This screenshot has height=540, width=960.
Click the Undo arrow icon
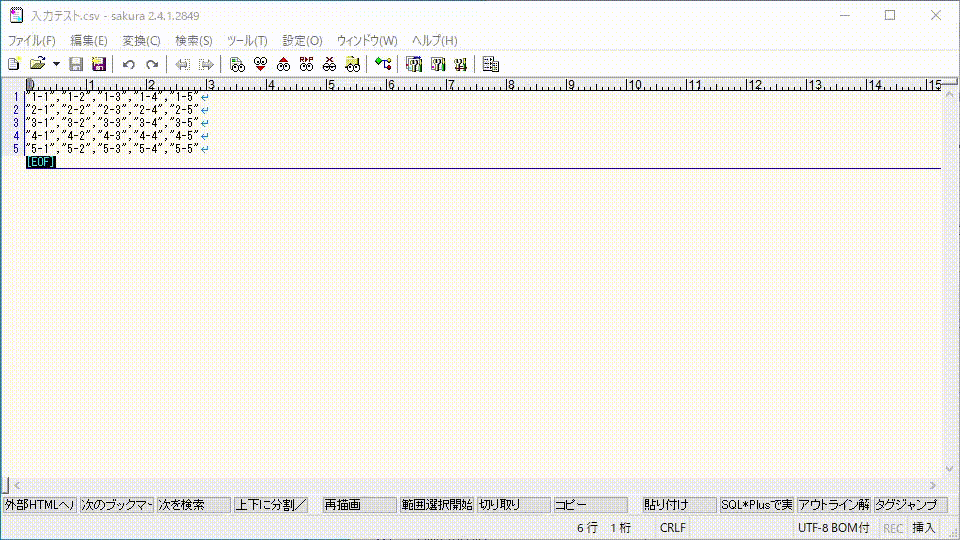point(129,64)
